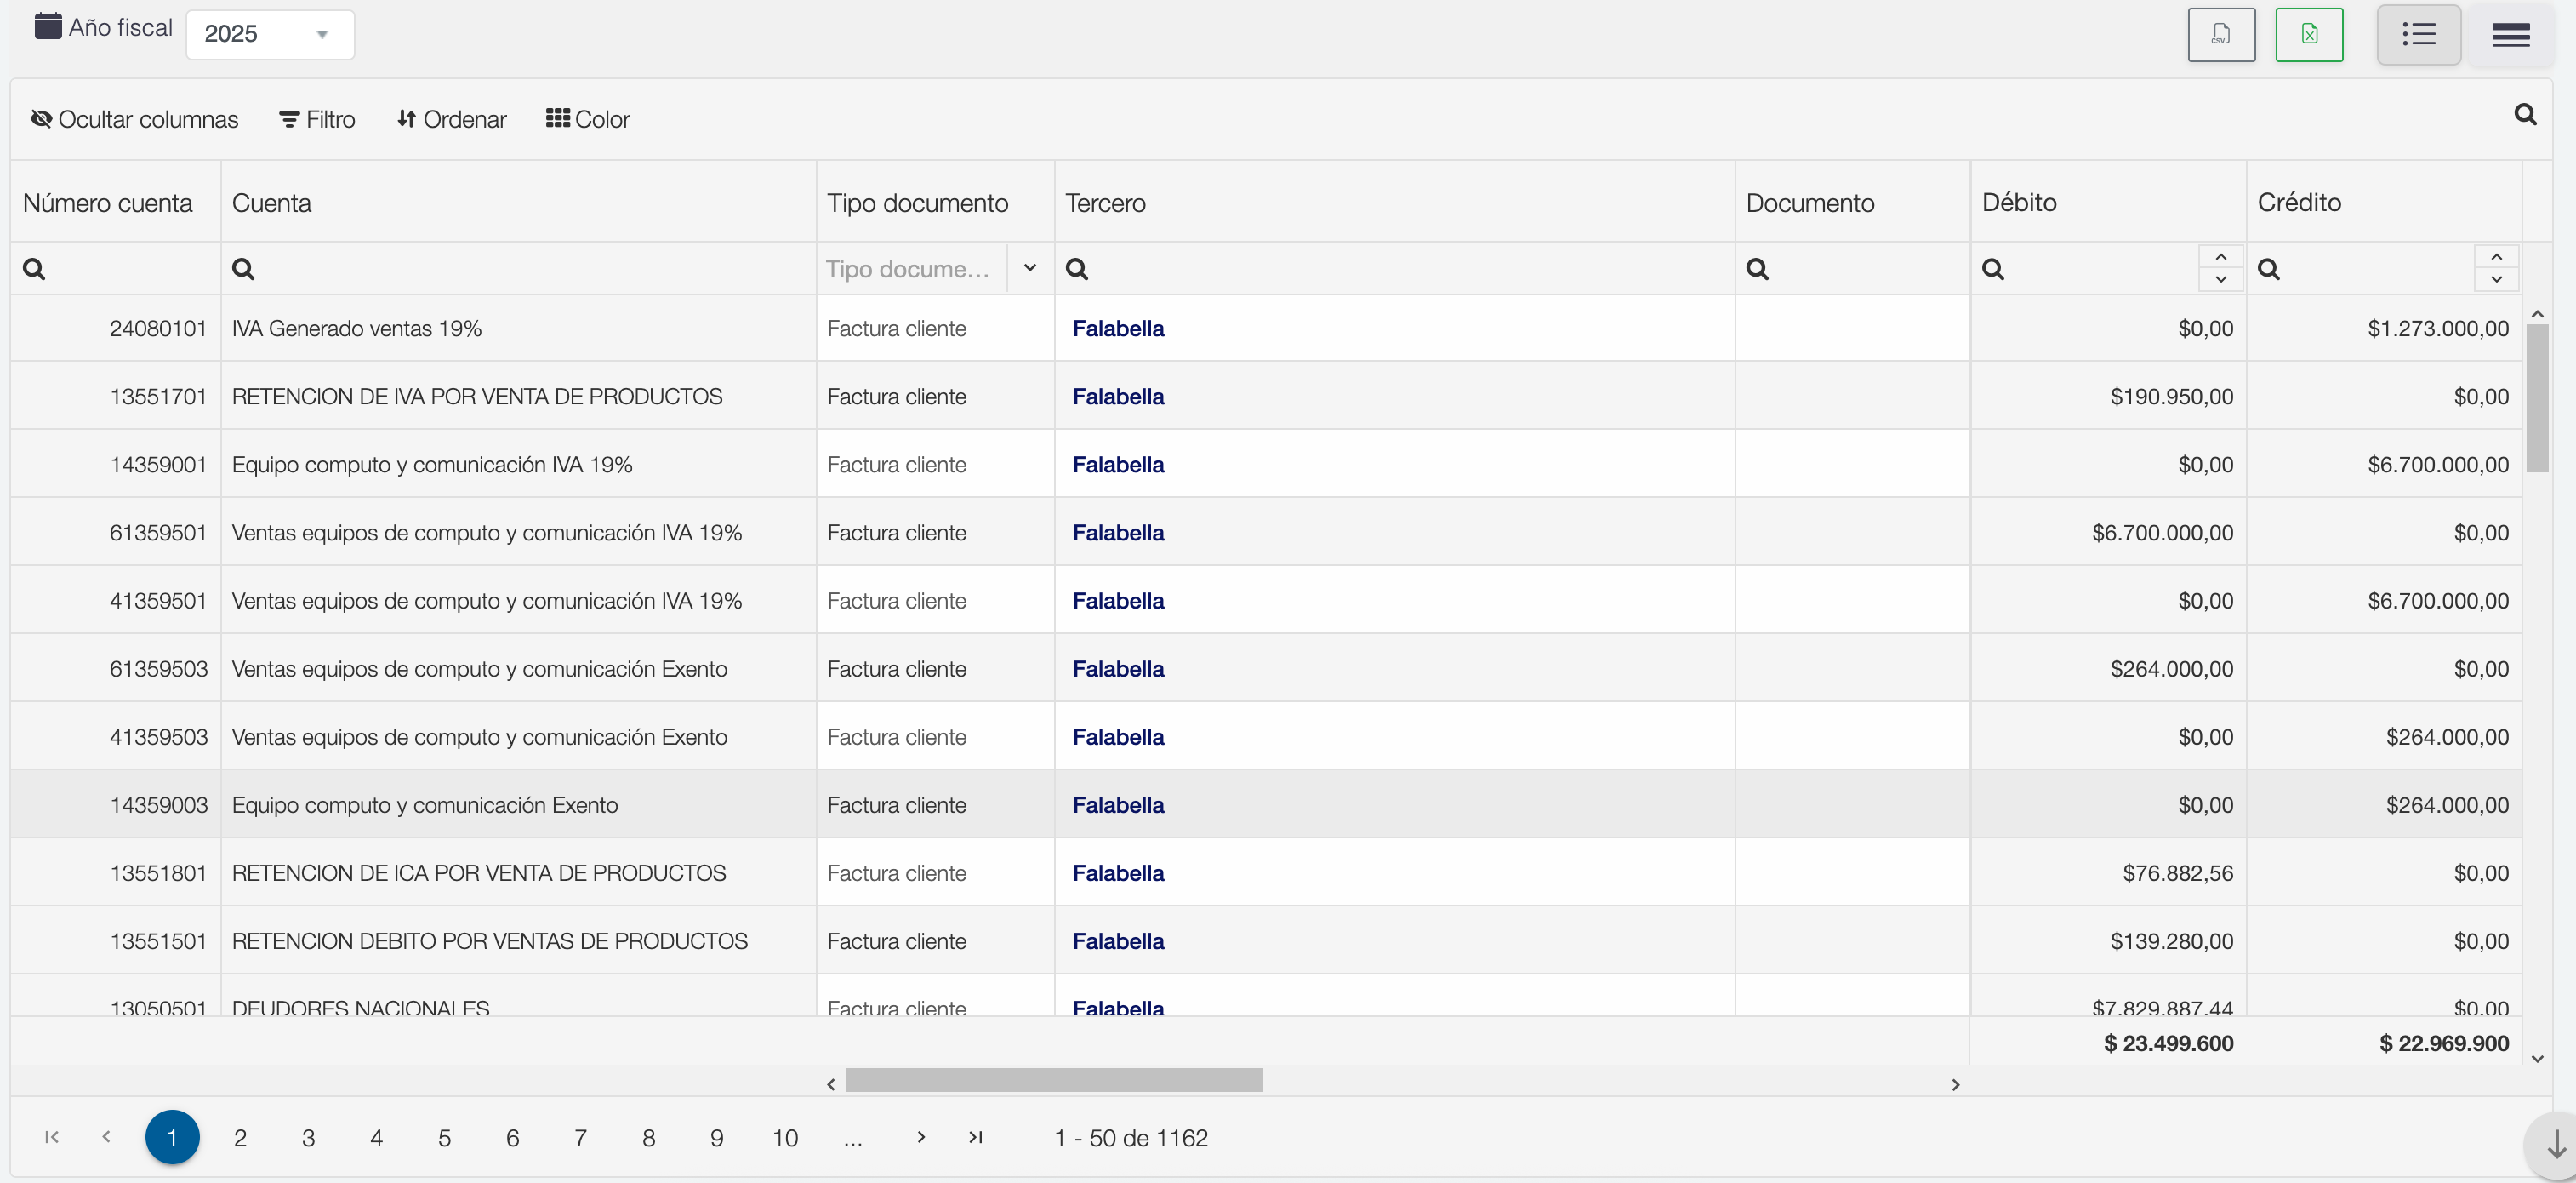Select account number 24080101 cell

point(115,328)
